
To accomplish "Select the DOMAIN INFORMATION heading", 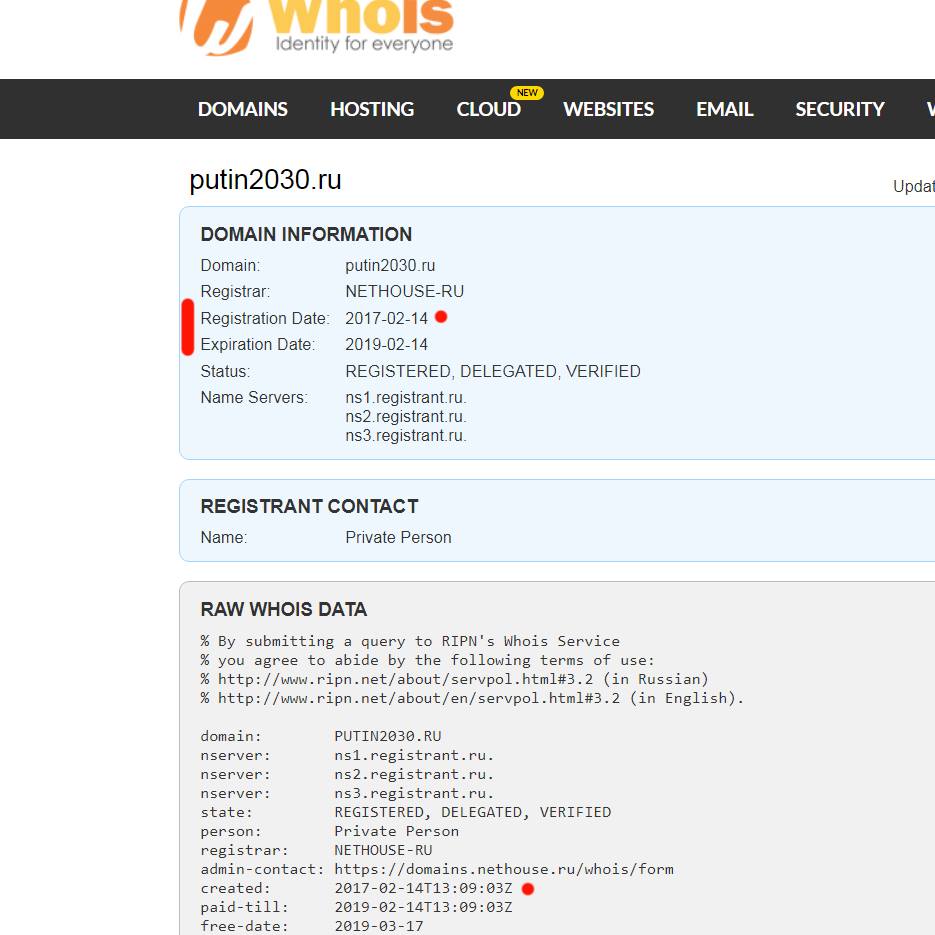I will (306, 234).
